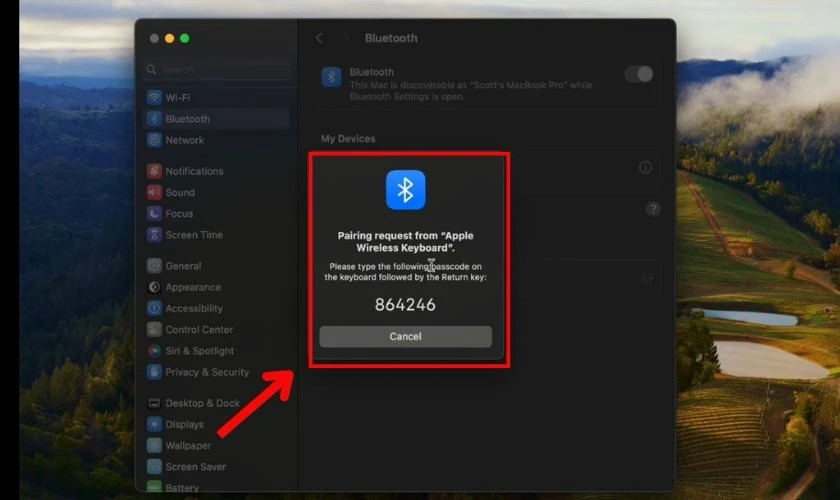Select Desktop & Dock in sidebar

tap(202, 403)
